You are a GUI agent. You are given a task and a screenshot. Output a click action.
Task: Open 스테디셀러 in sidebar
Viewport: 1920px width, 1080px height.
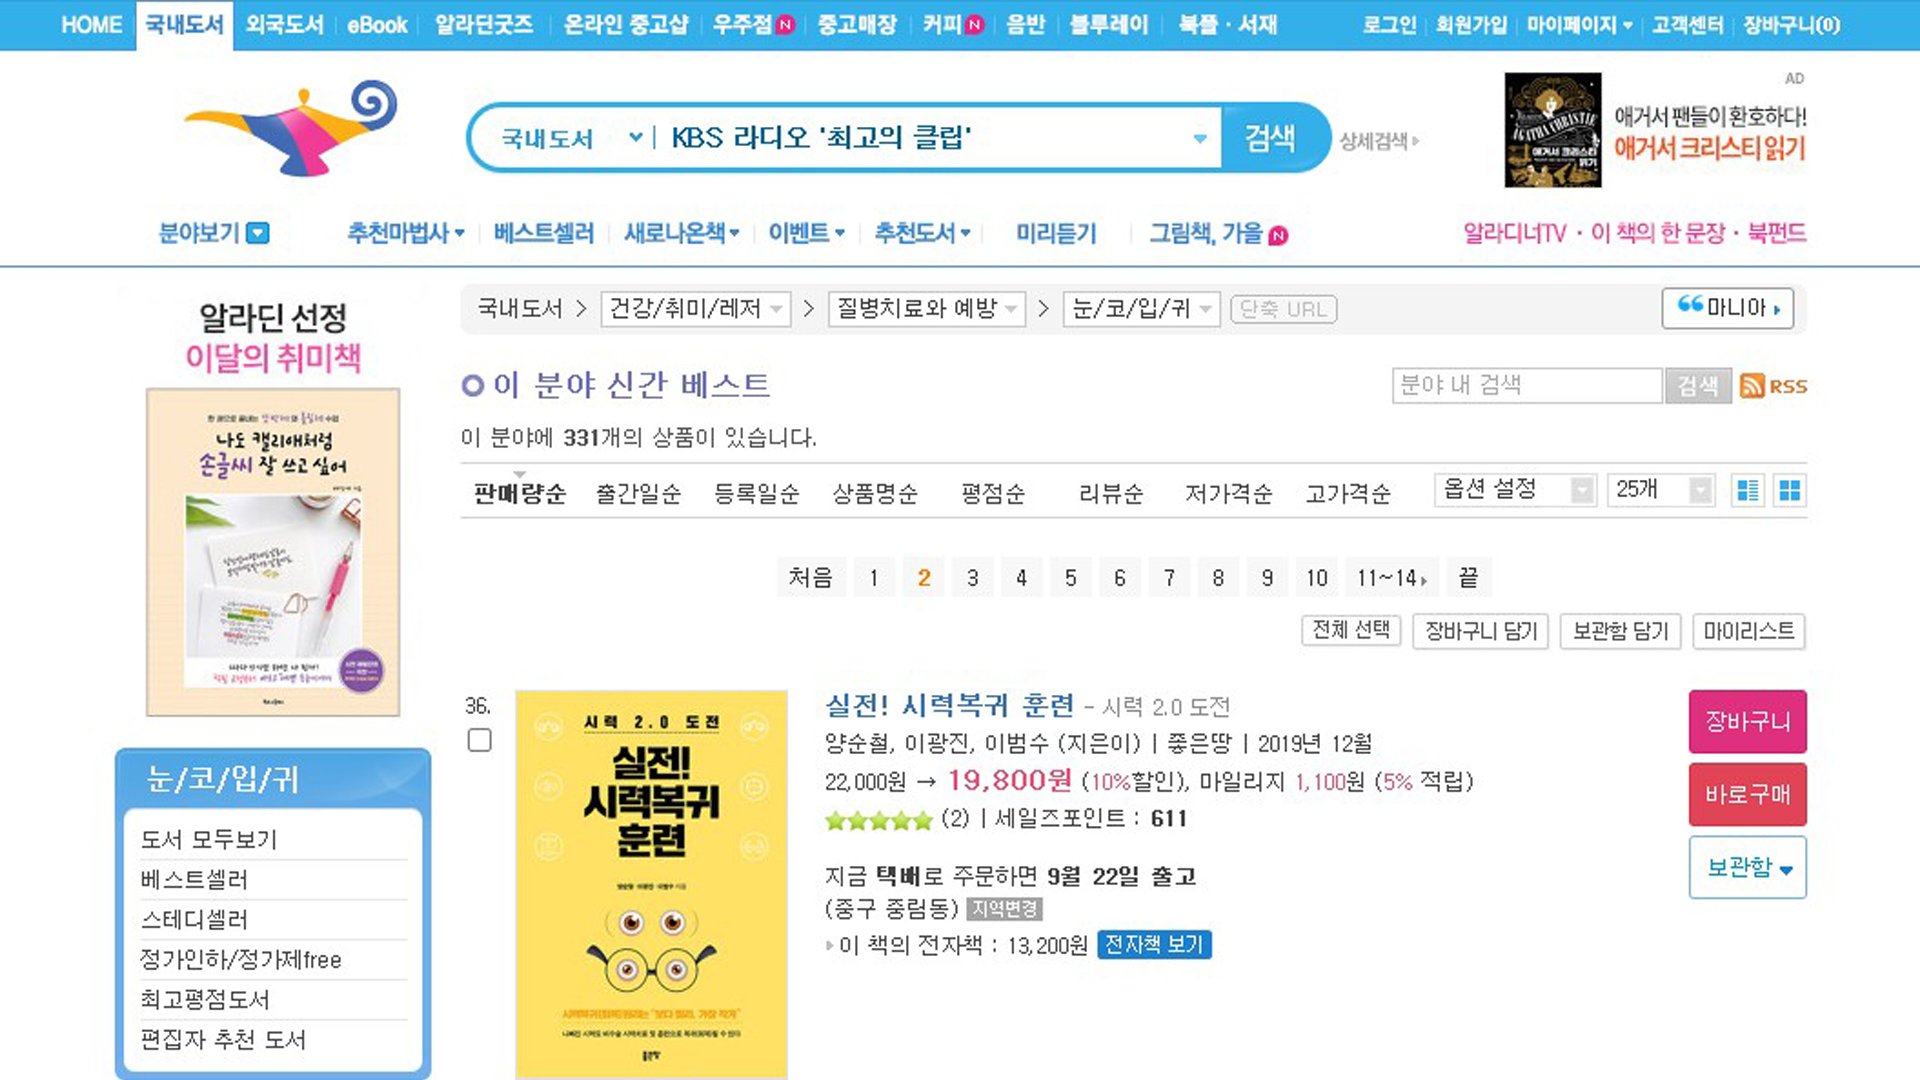pos(194,919)
